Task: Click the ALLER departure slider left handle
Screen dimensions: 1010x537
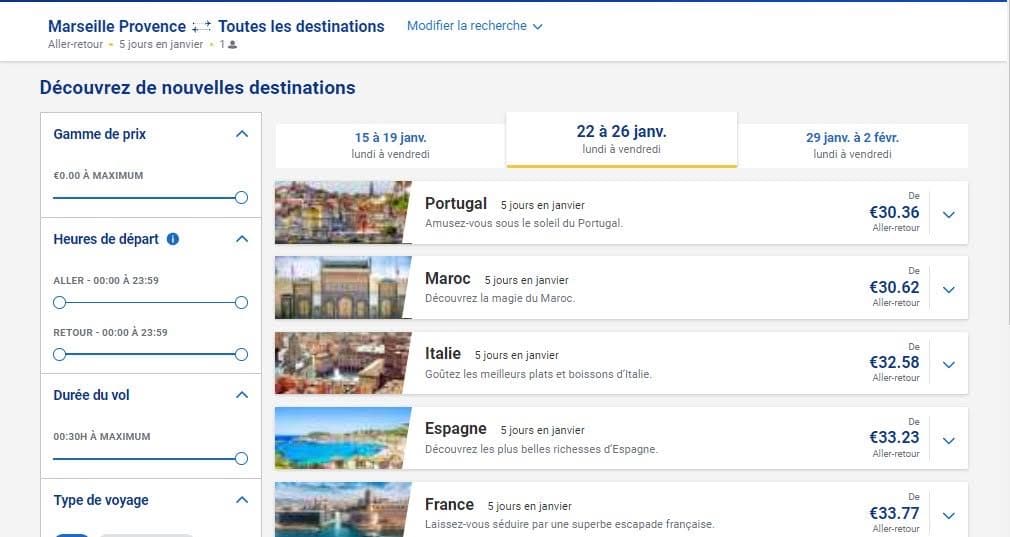Action: coord(60,302)
